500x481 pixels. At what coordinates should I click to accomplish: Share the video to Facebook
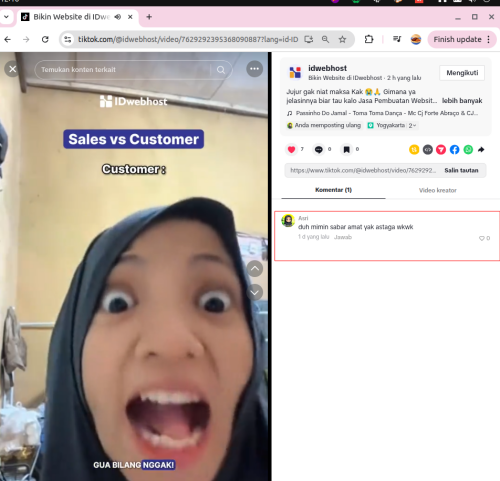pyautogui.click(x=454, y=150)
